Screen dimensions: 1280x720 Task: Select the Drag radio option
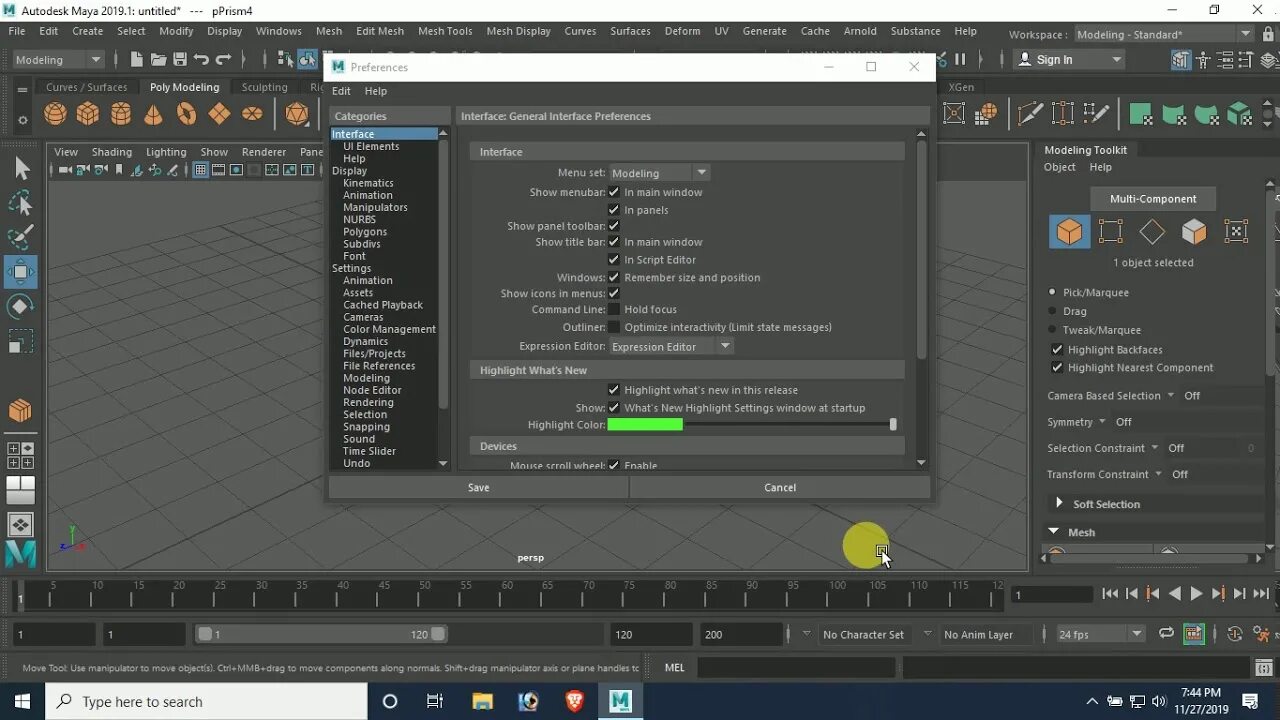pos(1052,311)
